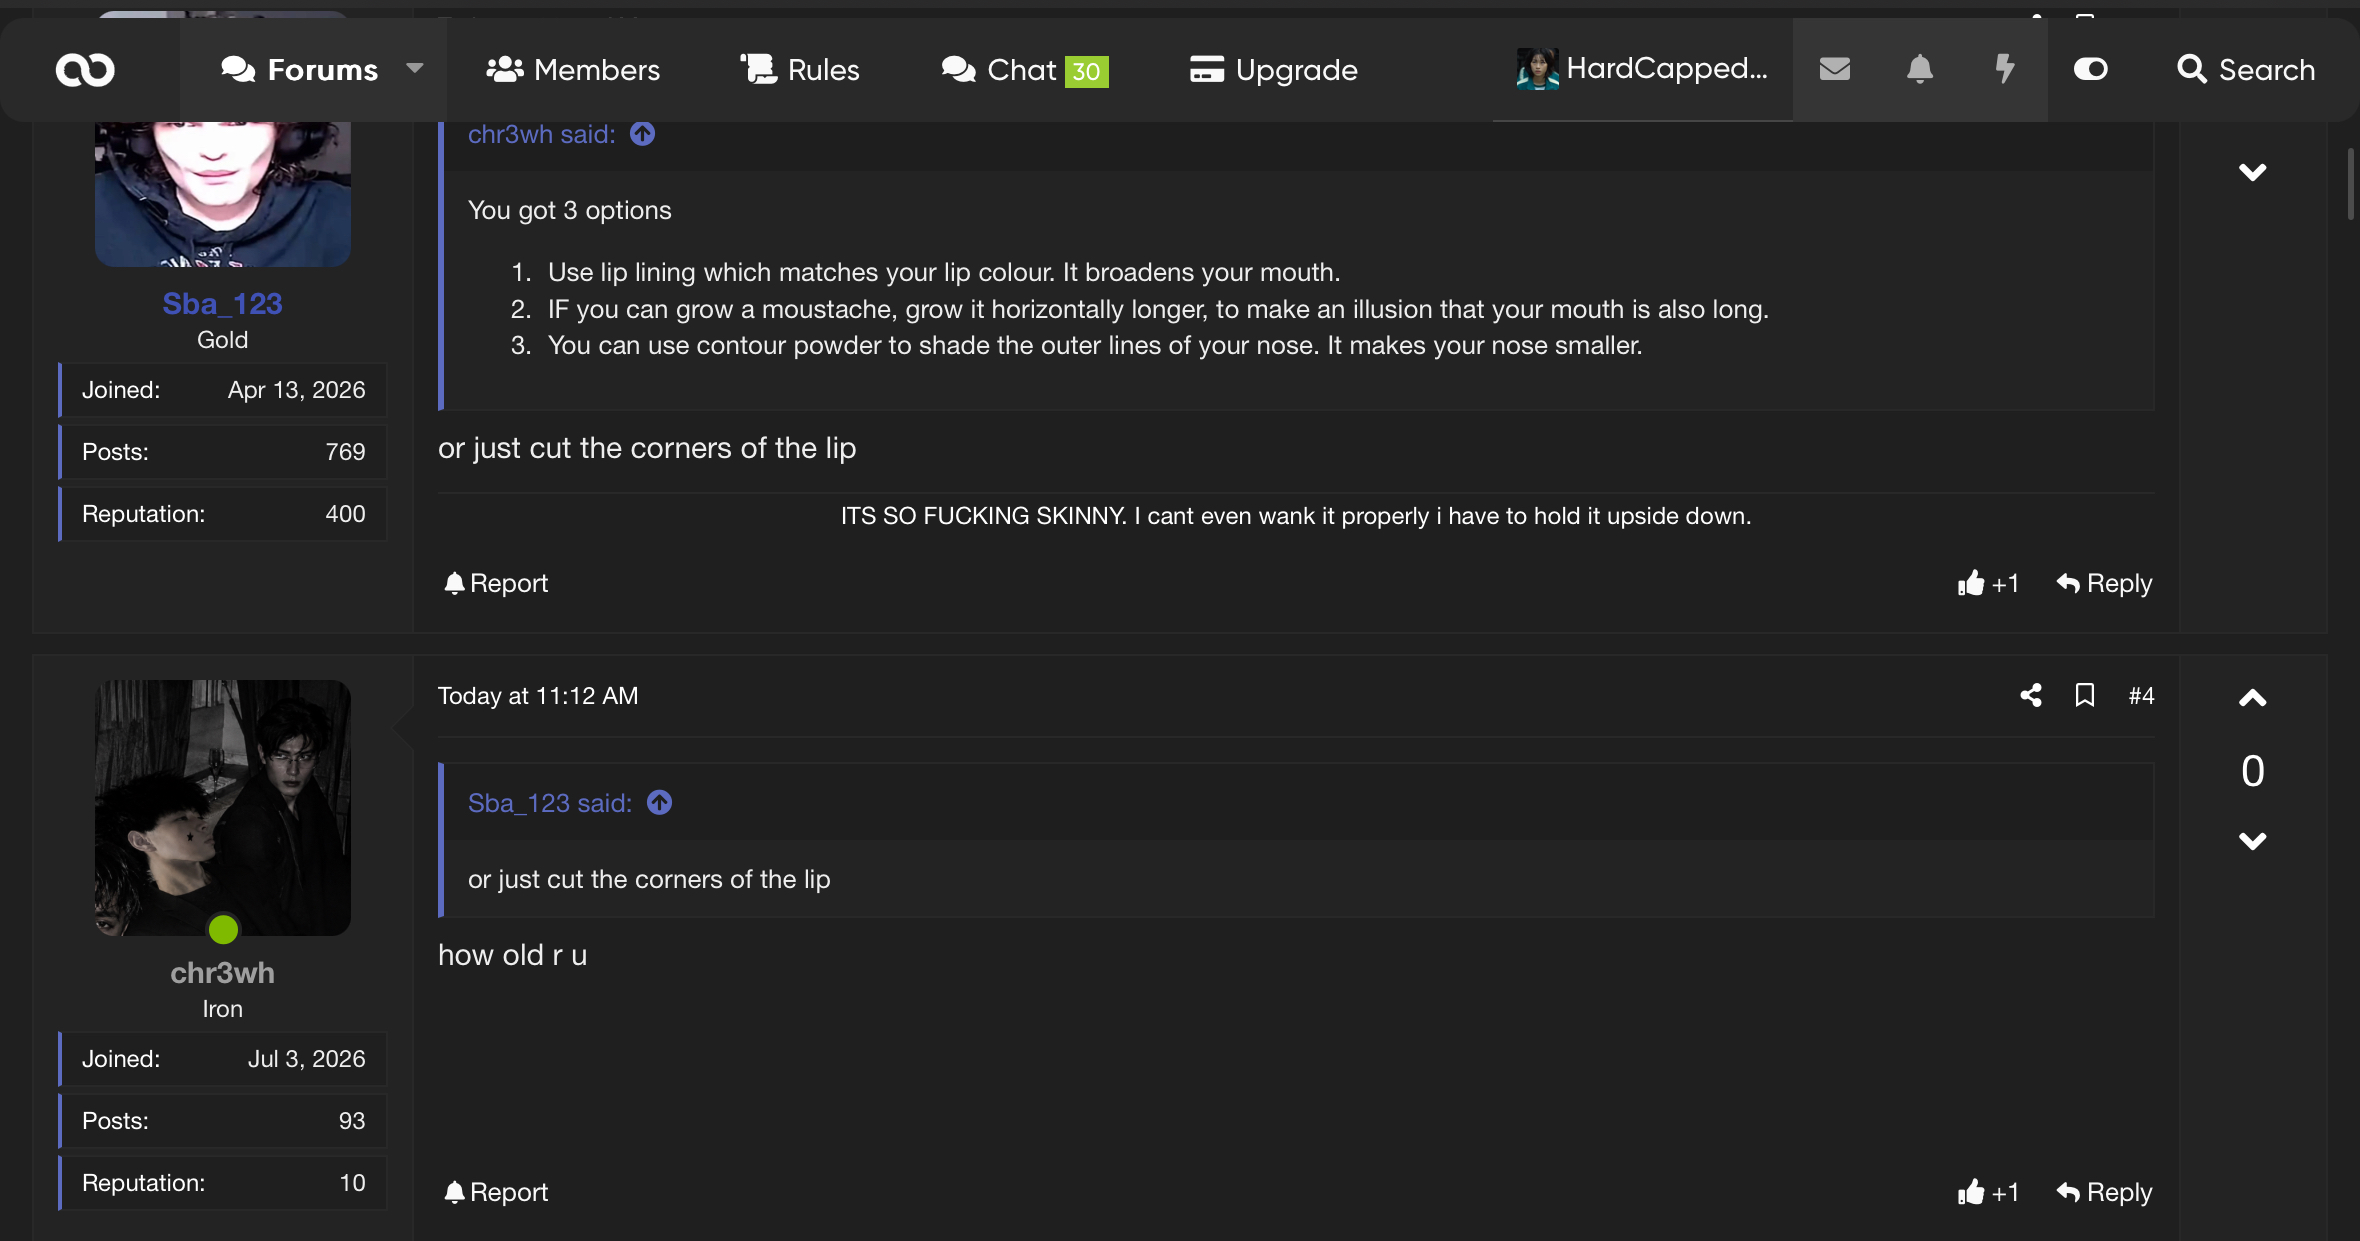Image resolution: width=2360 pixels, height=1241 pixels.
Task: Open the inbox envelope icon
Action: (1834, 69)
